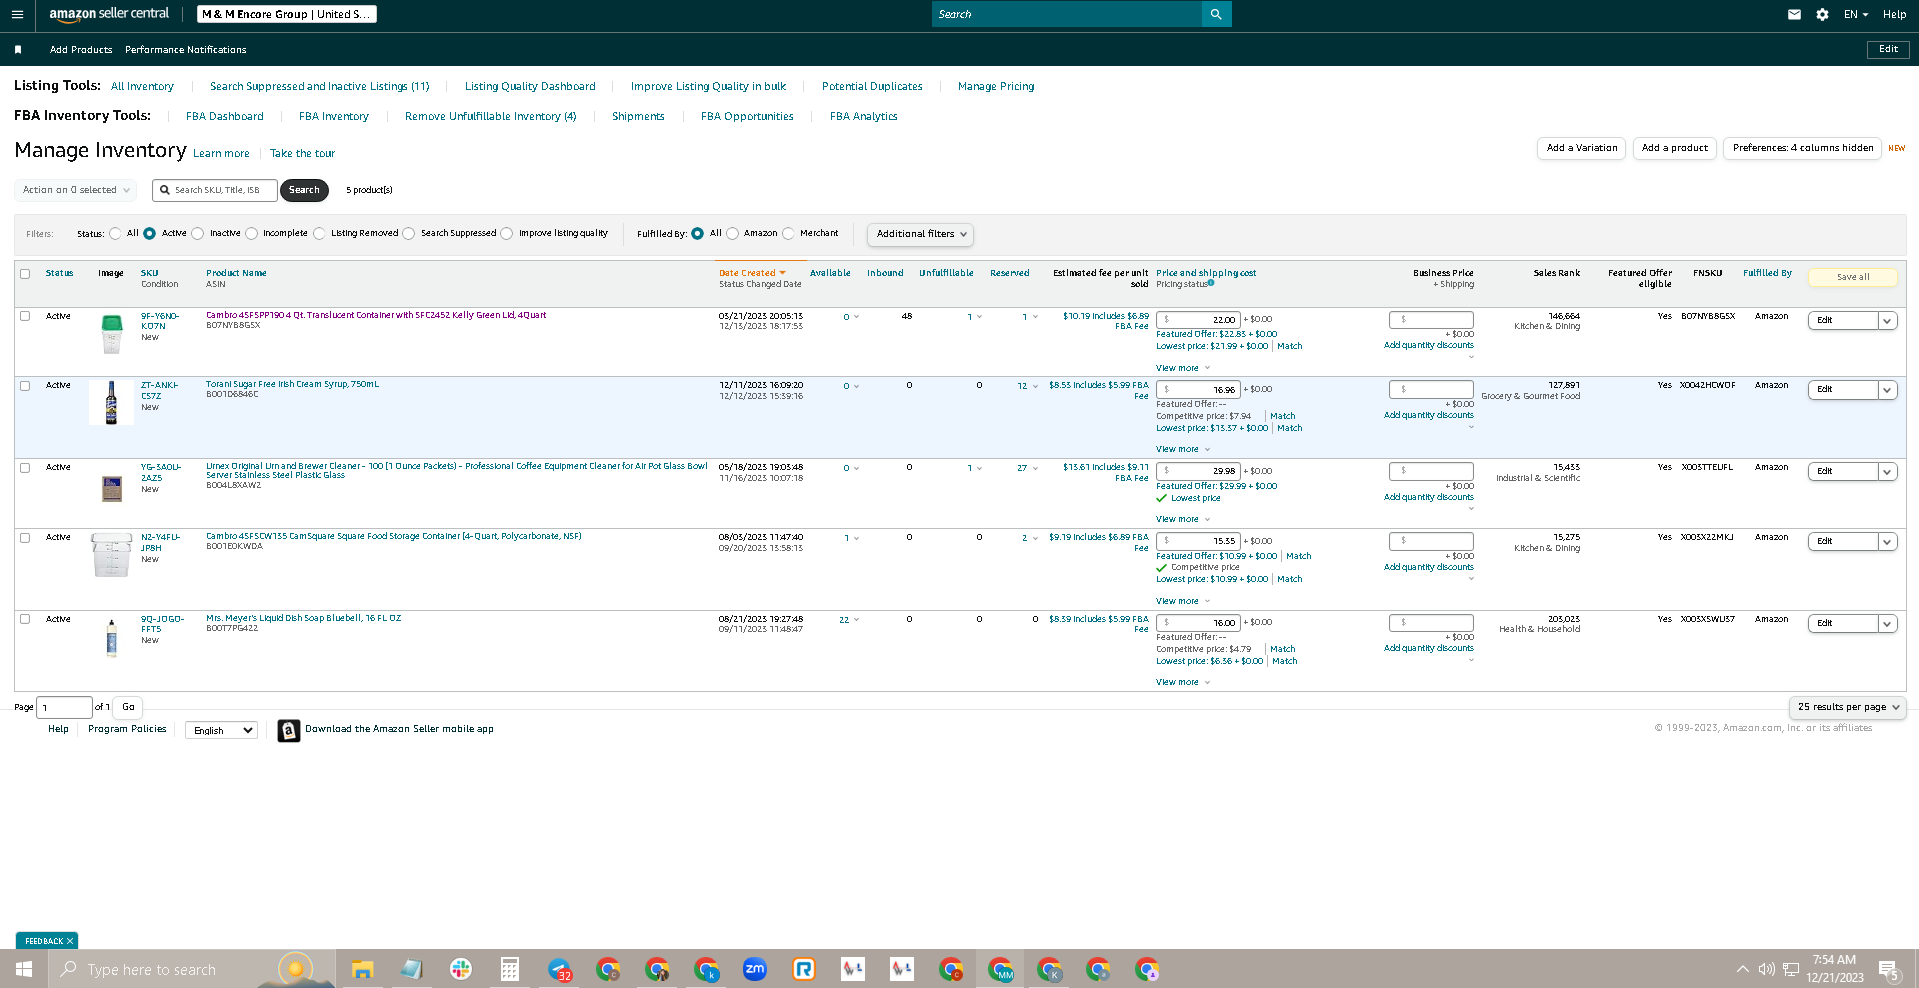1919x988 pixels.
Task: Open the All Inventory listing tool
Action: pos(142,86)
